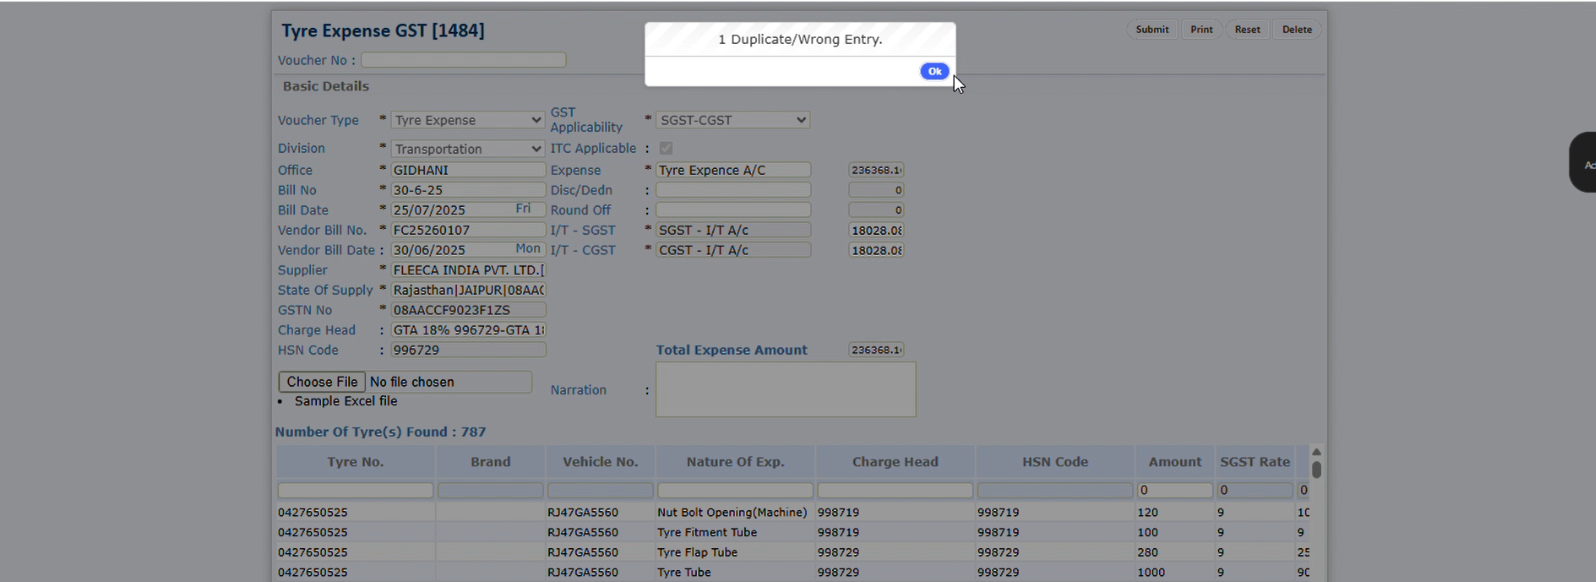Select the Nut Bolt Opening(Machine) row

[731, 512]
